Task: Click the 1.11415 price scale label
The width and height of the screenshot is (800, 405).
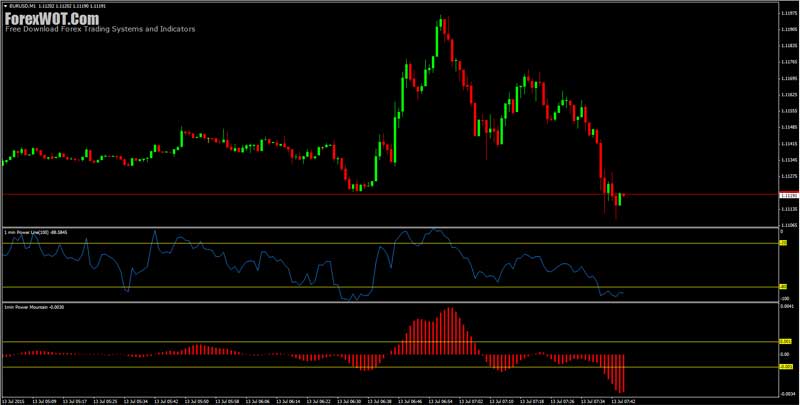Action: point(788,144)
